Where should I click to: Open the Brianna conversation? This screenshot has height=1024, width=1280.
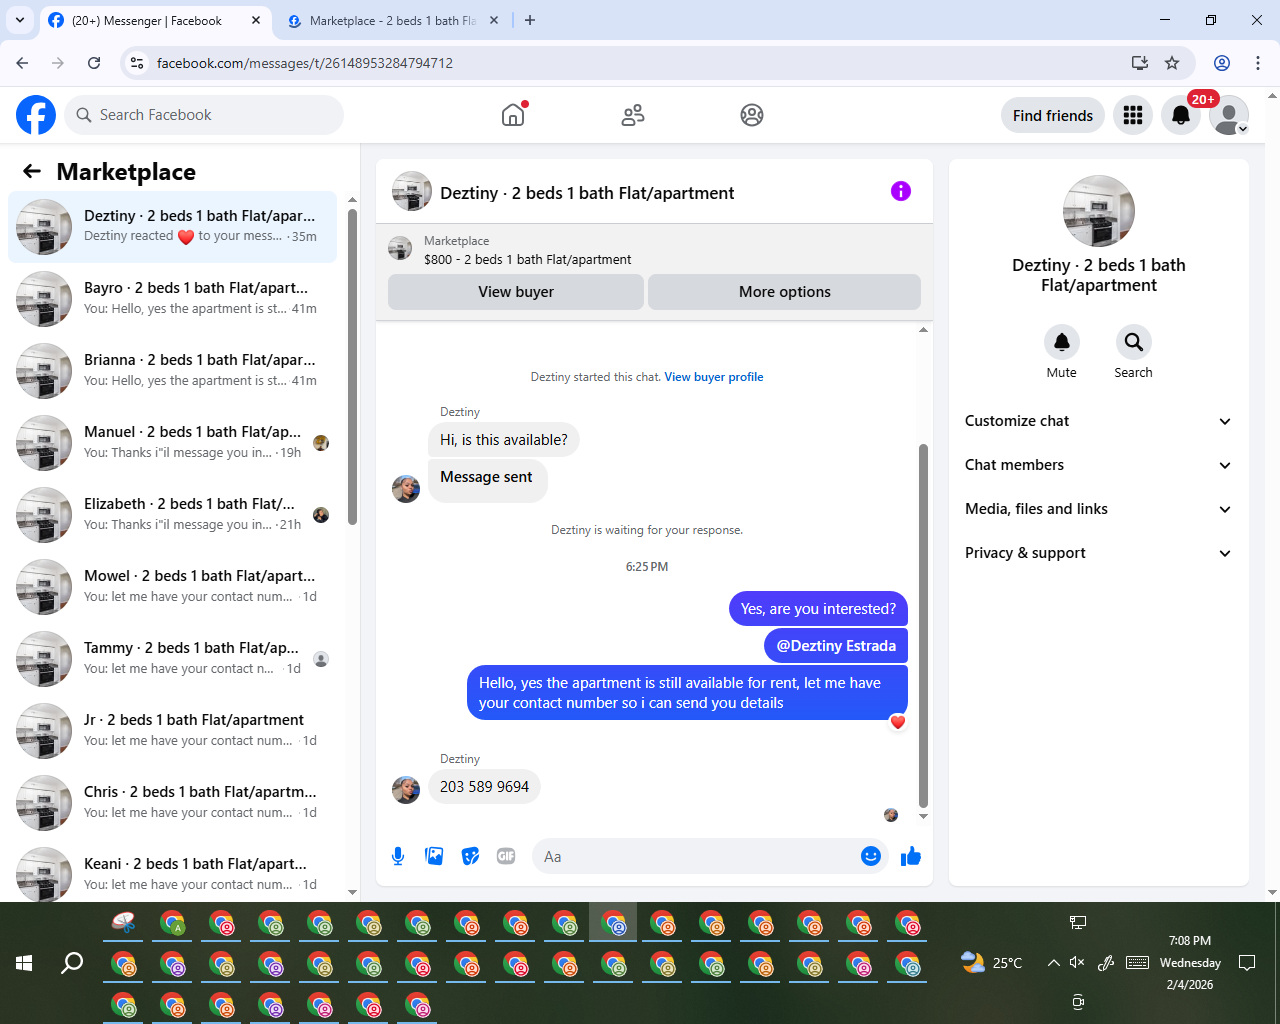pyautogui.click(x=172, y=371)
